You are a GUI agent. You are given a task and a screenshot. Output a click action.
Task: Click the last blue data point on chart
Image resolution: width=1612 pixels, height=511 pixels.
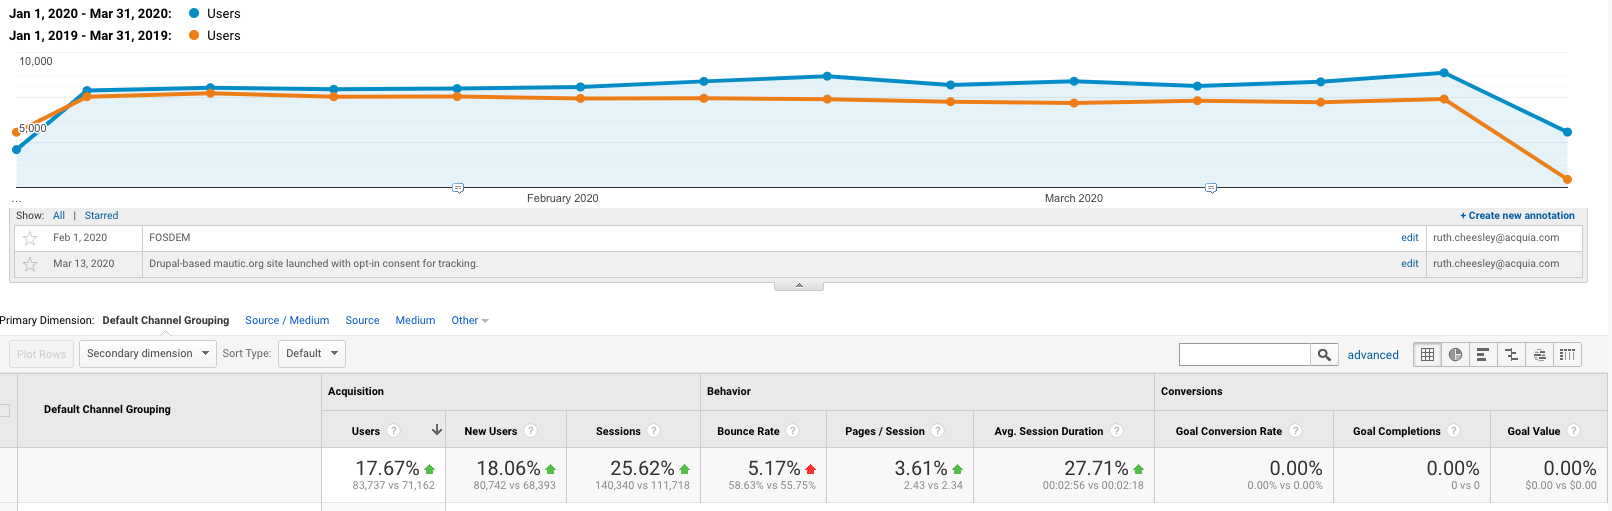1567,132
